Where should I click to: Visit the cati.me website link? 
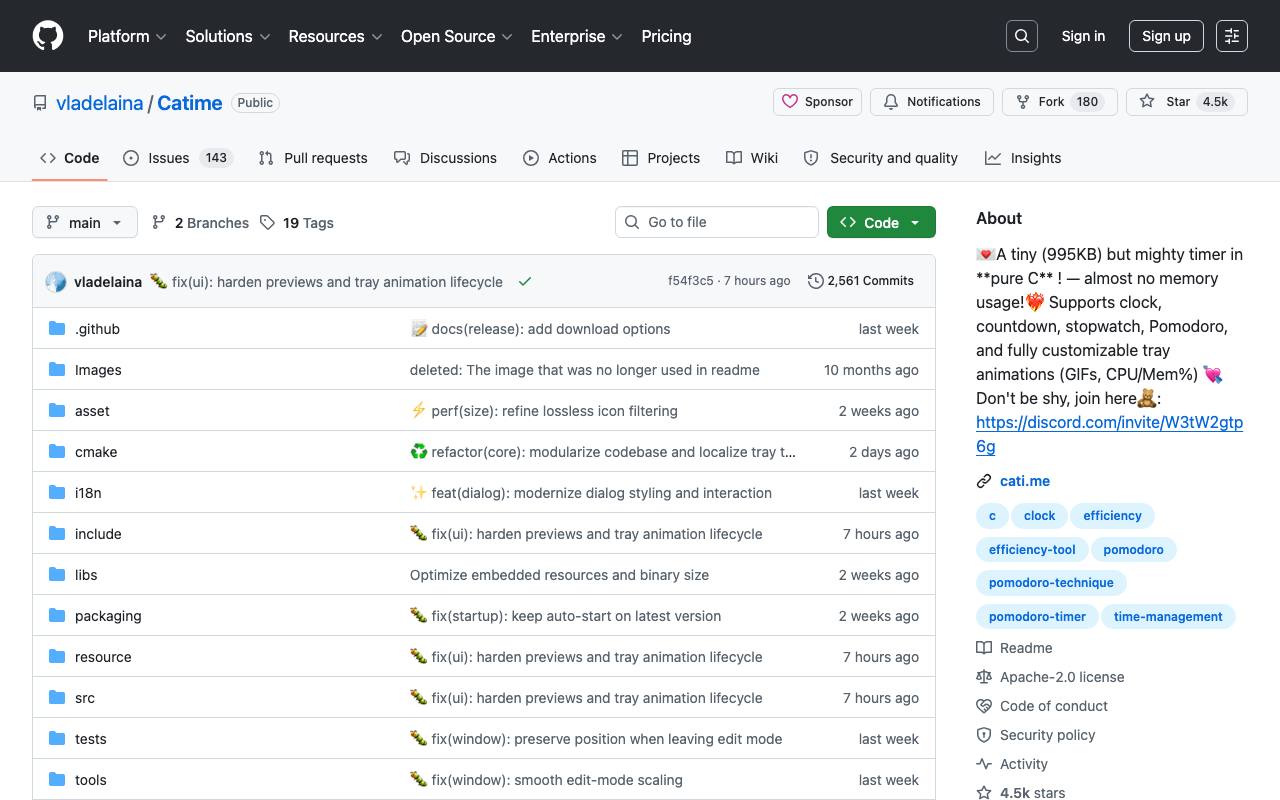(1025, 481)
